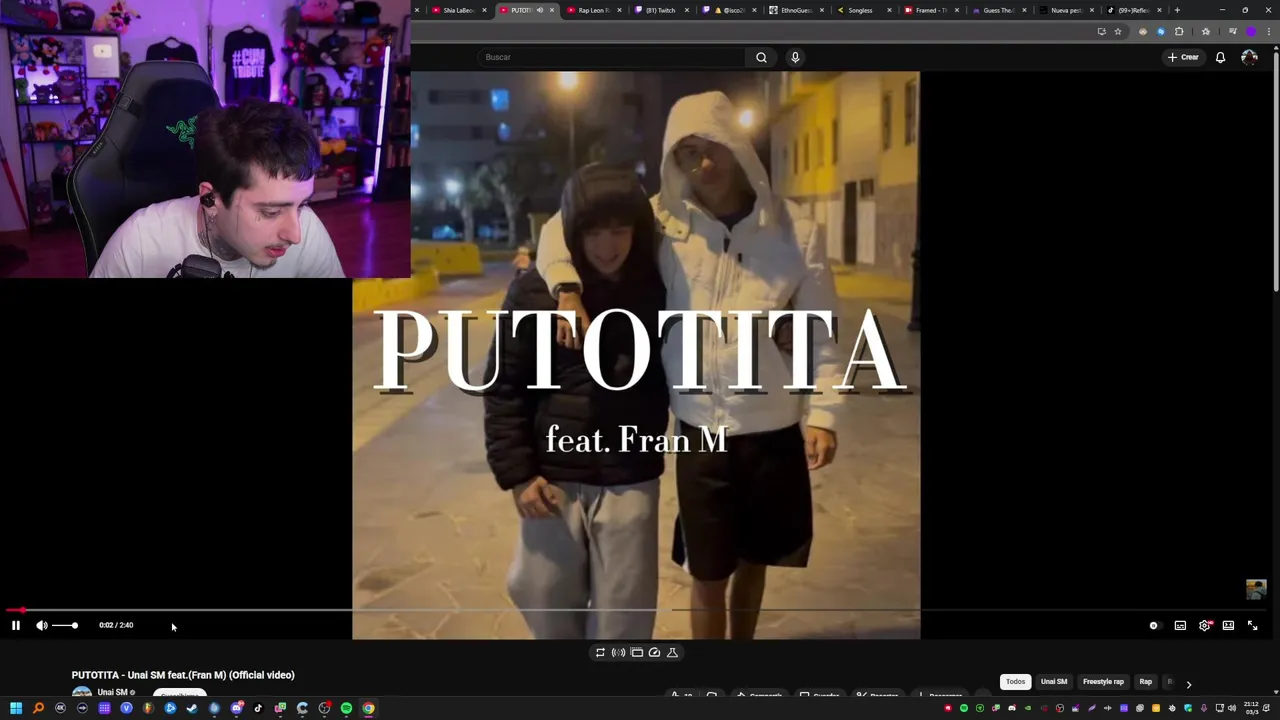
Task: Click the channel watermark thumbnail on the video
Action: pos(1256,589)
